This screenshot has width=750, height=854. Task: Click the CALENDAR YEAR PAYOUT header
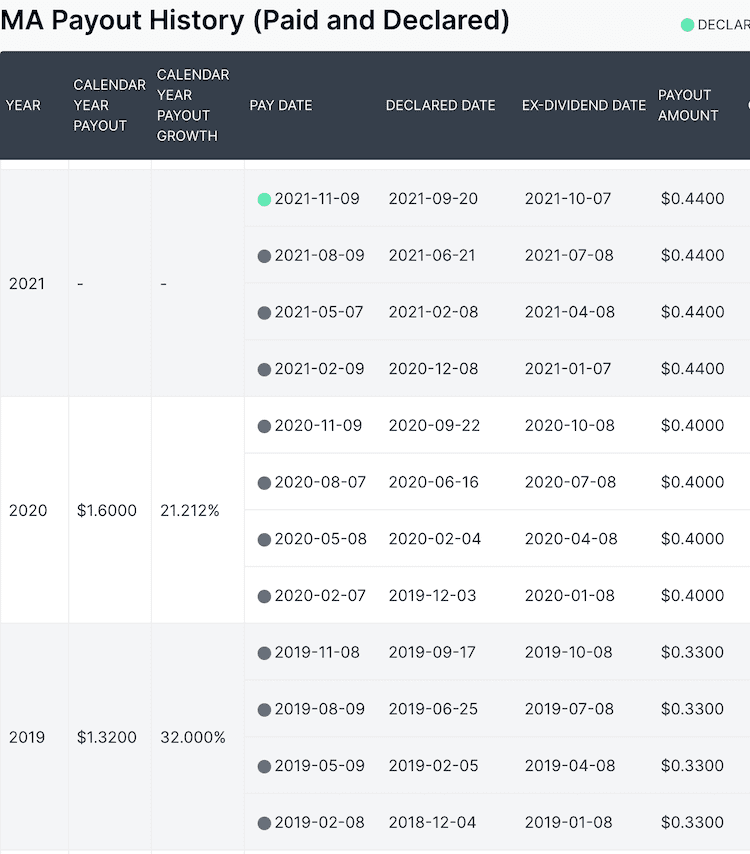click(109, 105)
